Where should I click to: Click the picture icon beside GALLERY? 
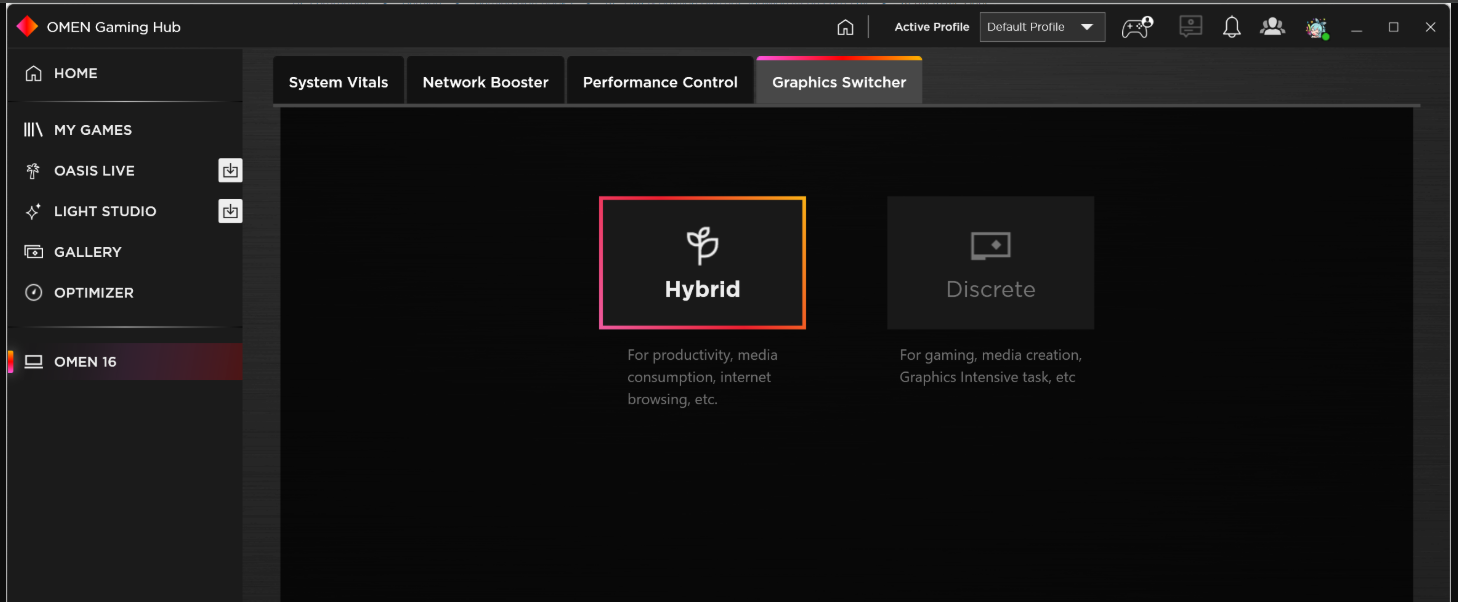pos(34,252)
